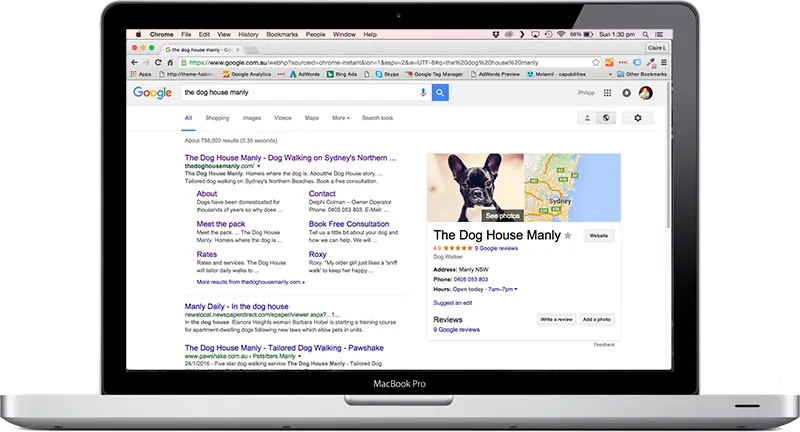This screenshot has width=800, height=432.
Task: Open Chrome Bookmarks menu
Action: (282, 34)
